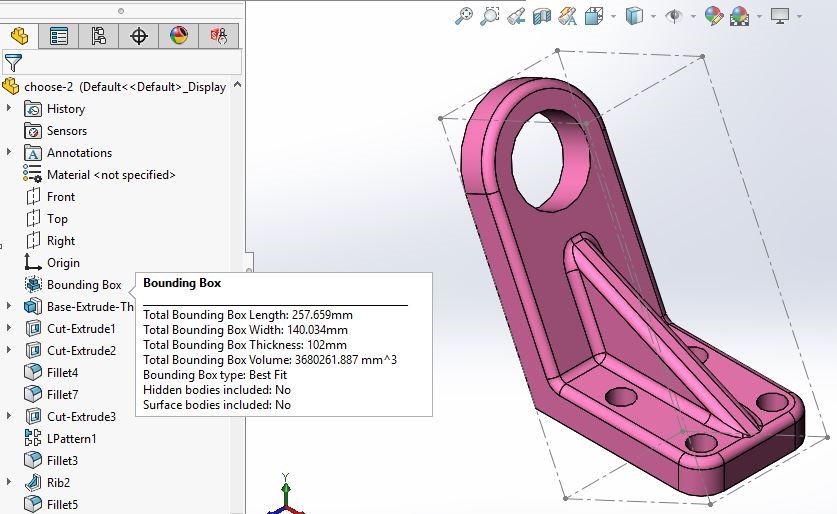Open View Orientation dropdown arrow

point(613,16)
